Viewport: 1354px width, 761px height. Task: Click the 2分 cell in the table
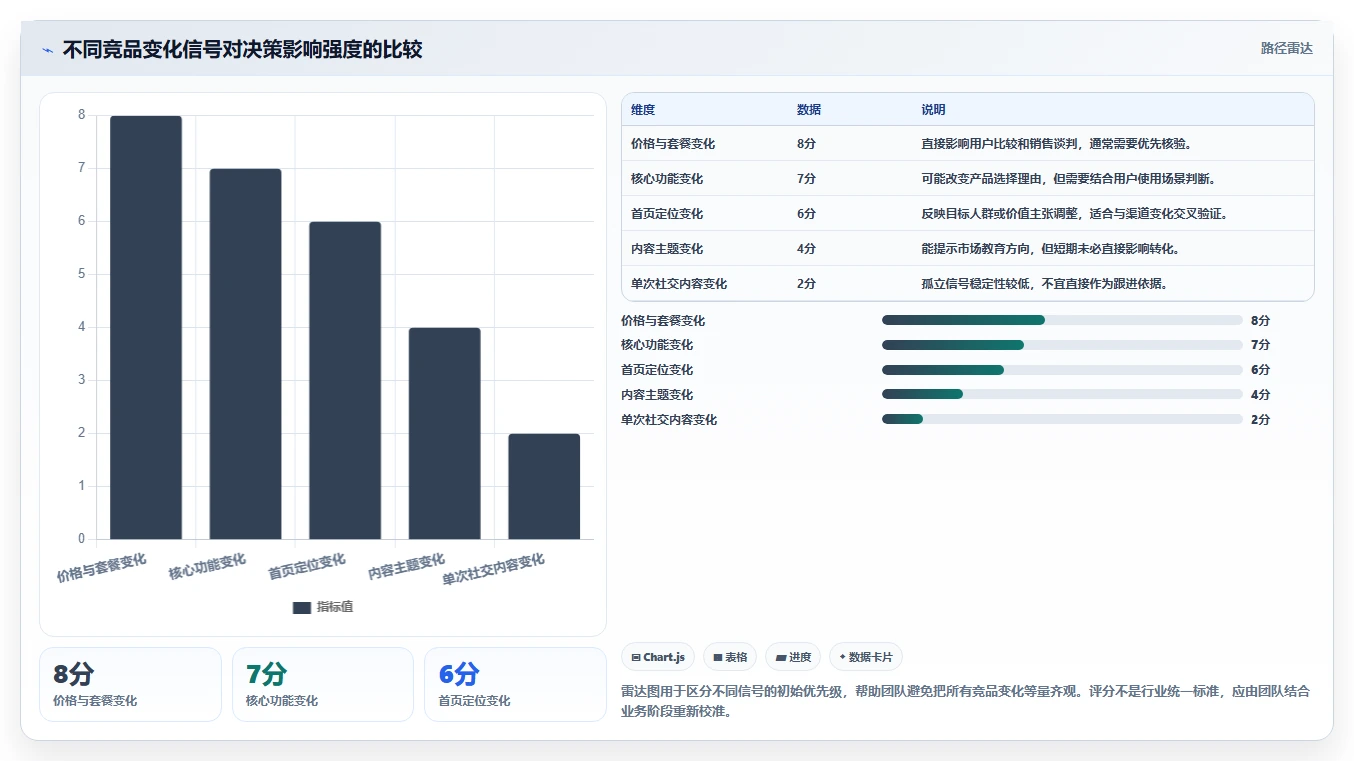807,284
